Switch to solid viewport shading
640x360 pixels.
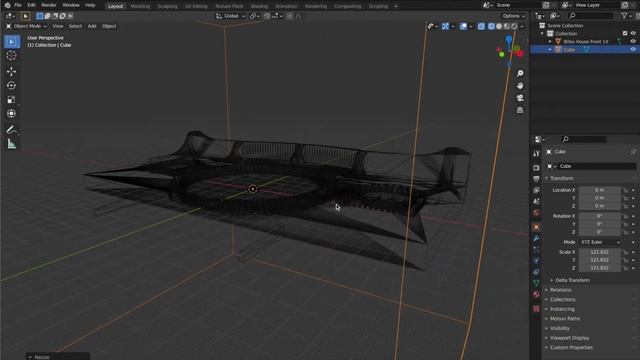pos(499,26)
